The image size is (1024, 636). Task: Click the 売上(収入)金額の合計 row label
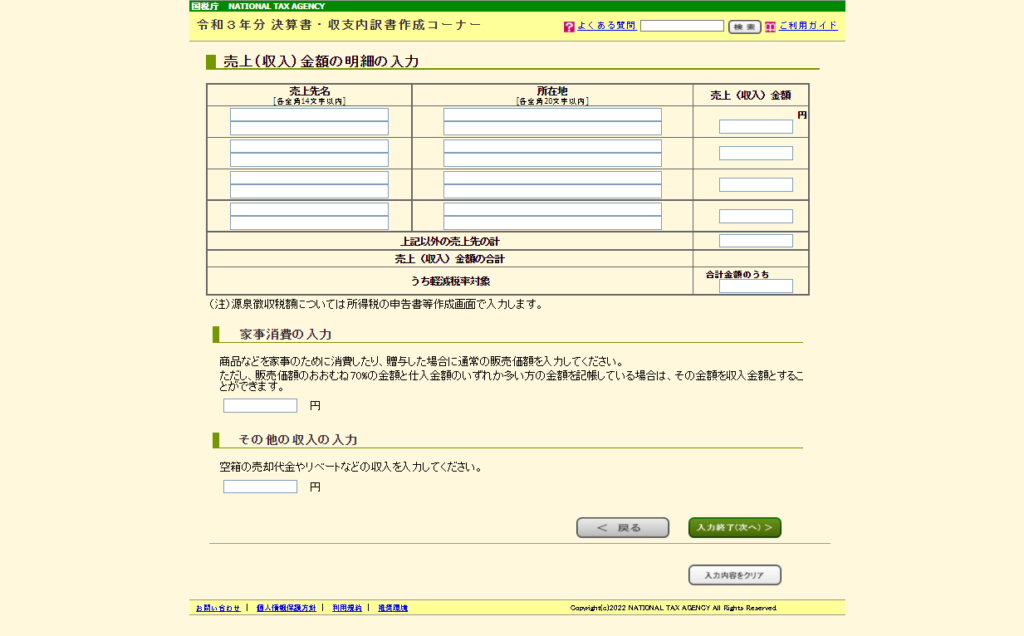pyautogui.click(x=449, y=259)
